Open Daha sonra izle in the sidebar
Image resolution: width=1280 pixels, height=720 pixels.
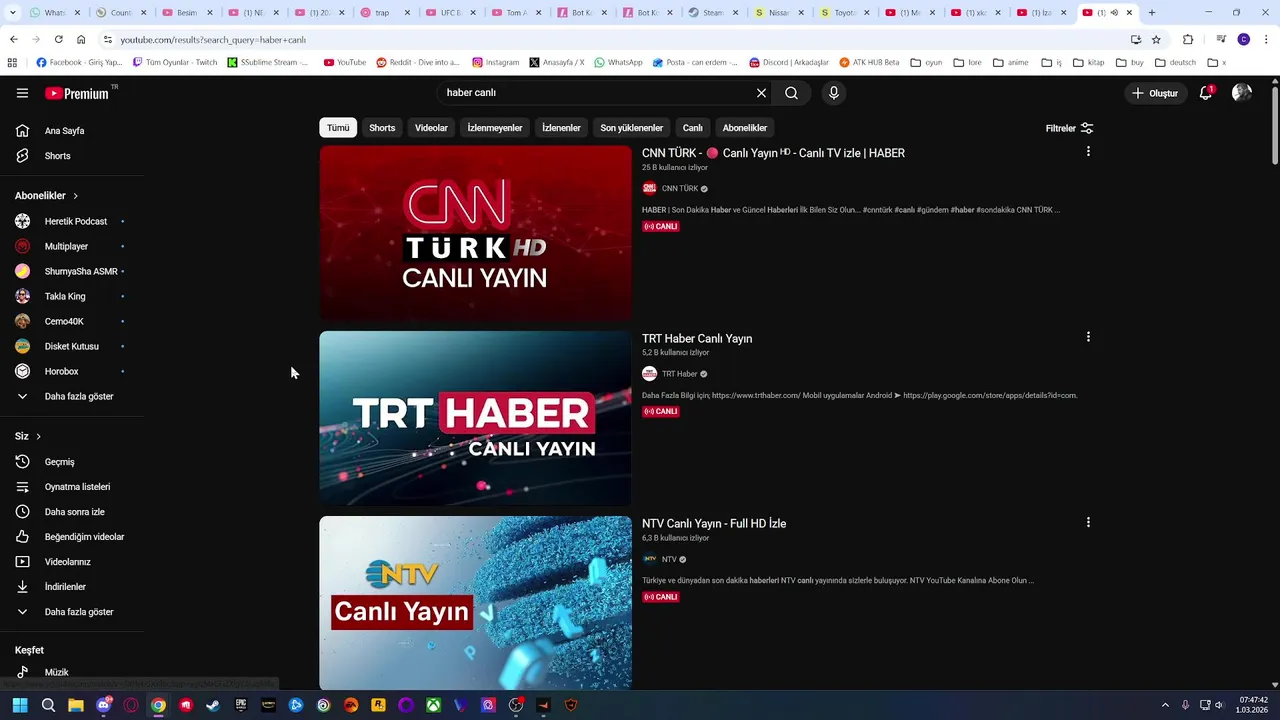click(72, 512)
